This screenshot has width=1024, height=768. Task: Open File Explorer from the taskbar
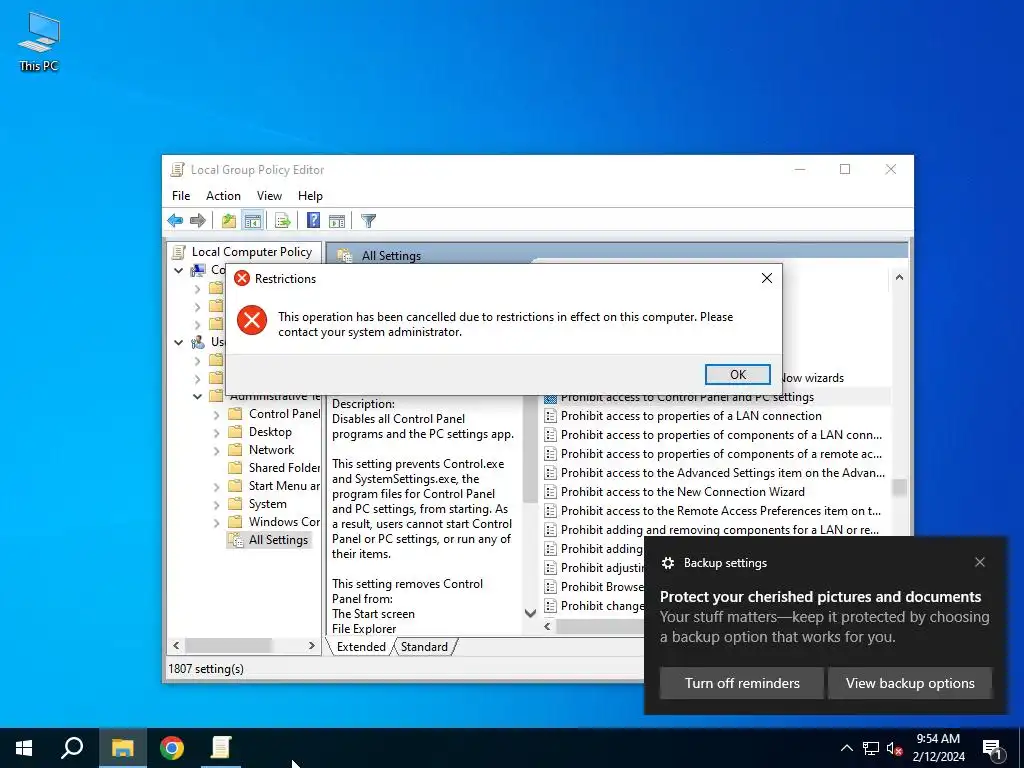[122, 748]
